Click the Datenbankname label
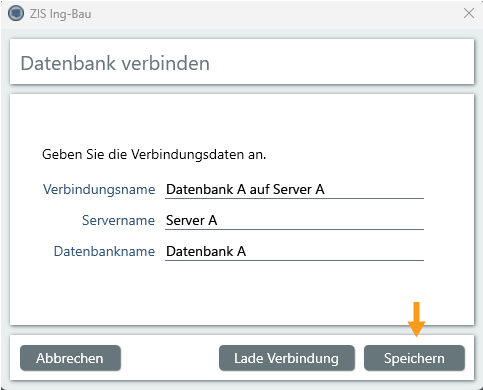This screenshot has height=390, width=483. pos(104,251)
